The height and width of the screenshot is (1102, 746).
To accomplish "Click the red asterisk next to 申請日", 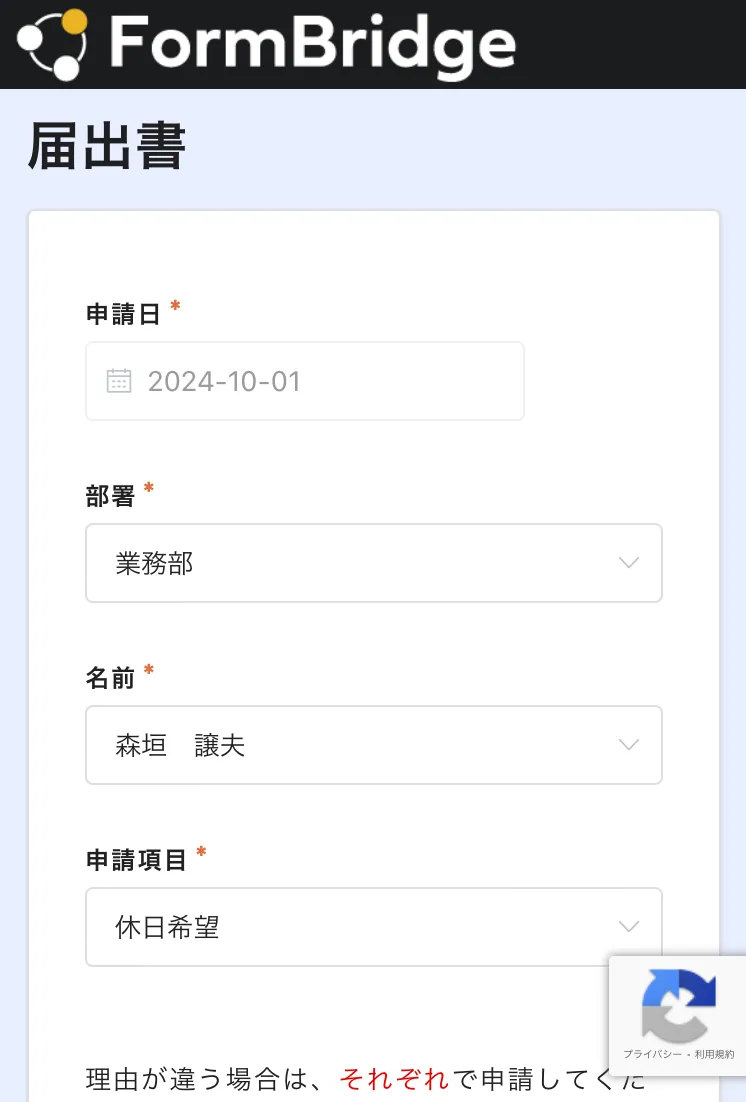I will point(175,306).
